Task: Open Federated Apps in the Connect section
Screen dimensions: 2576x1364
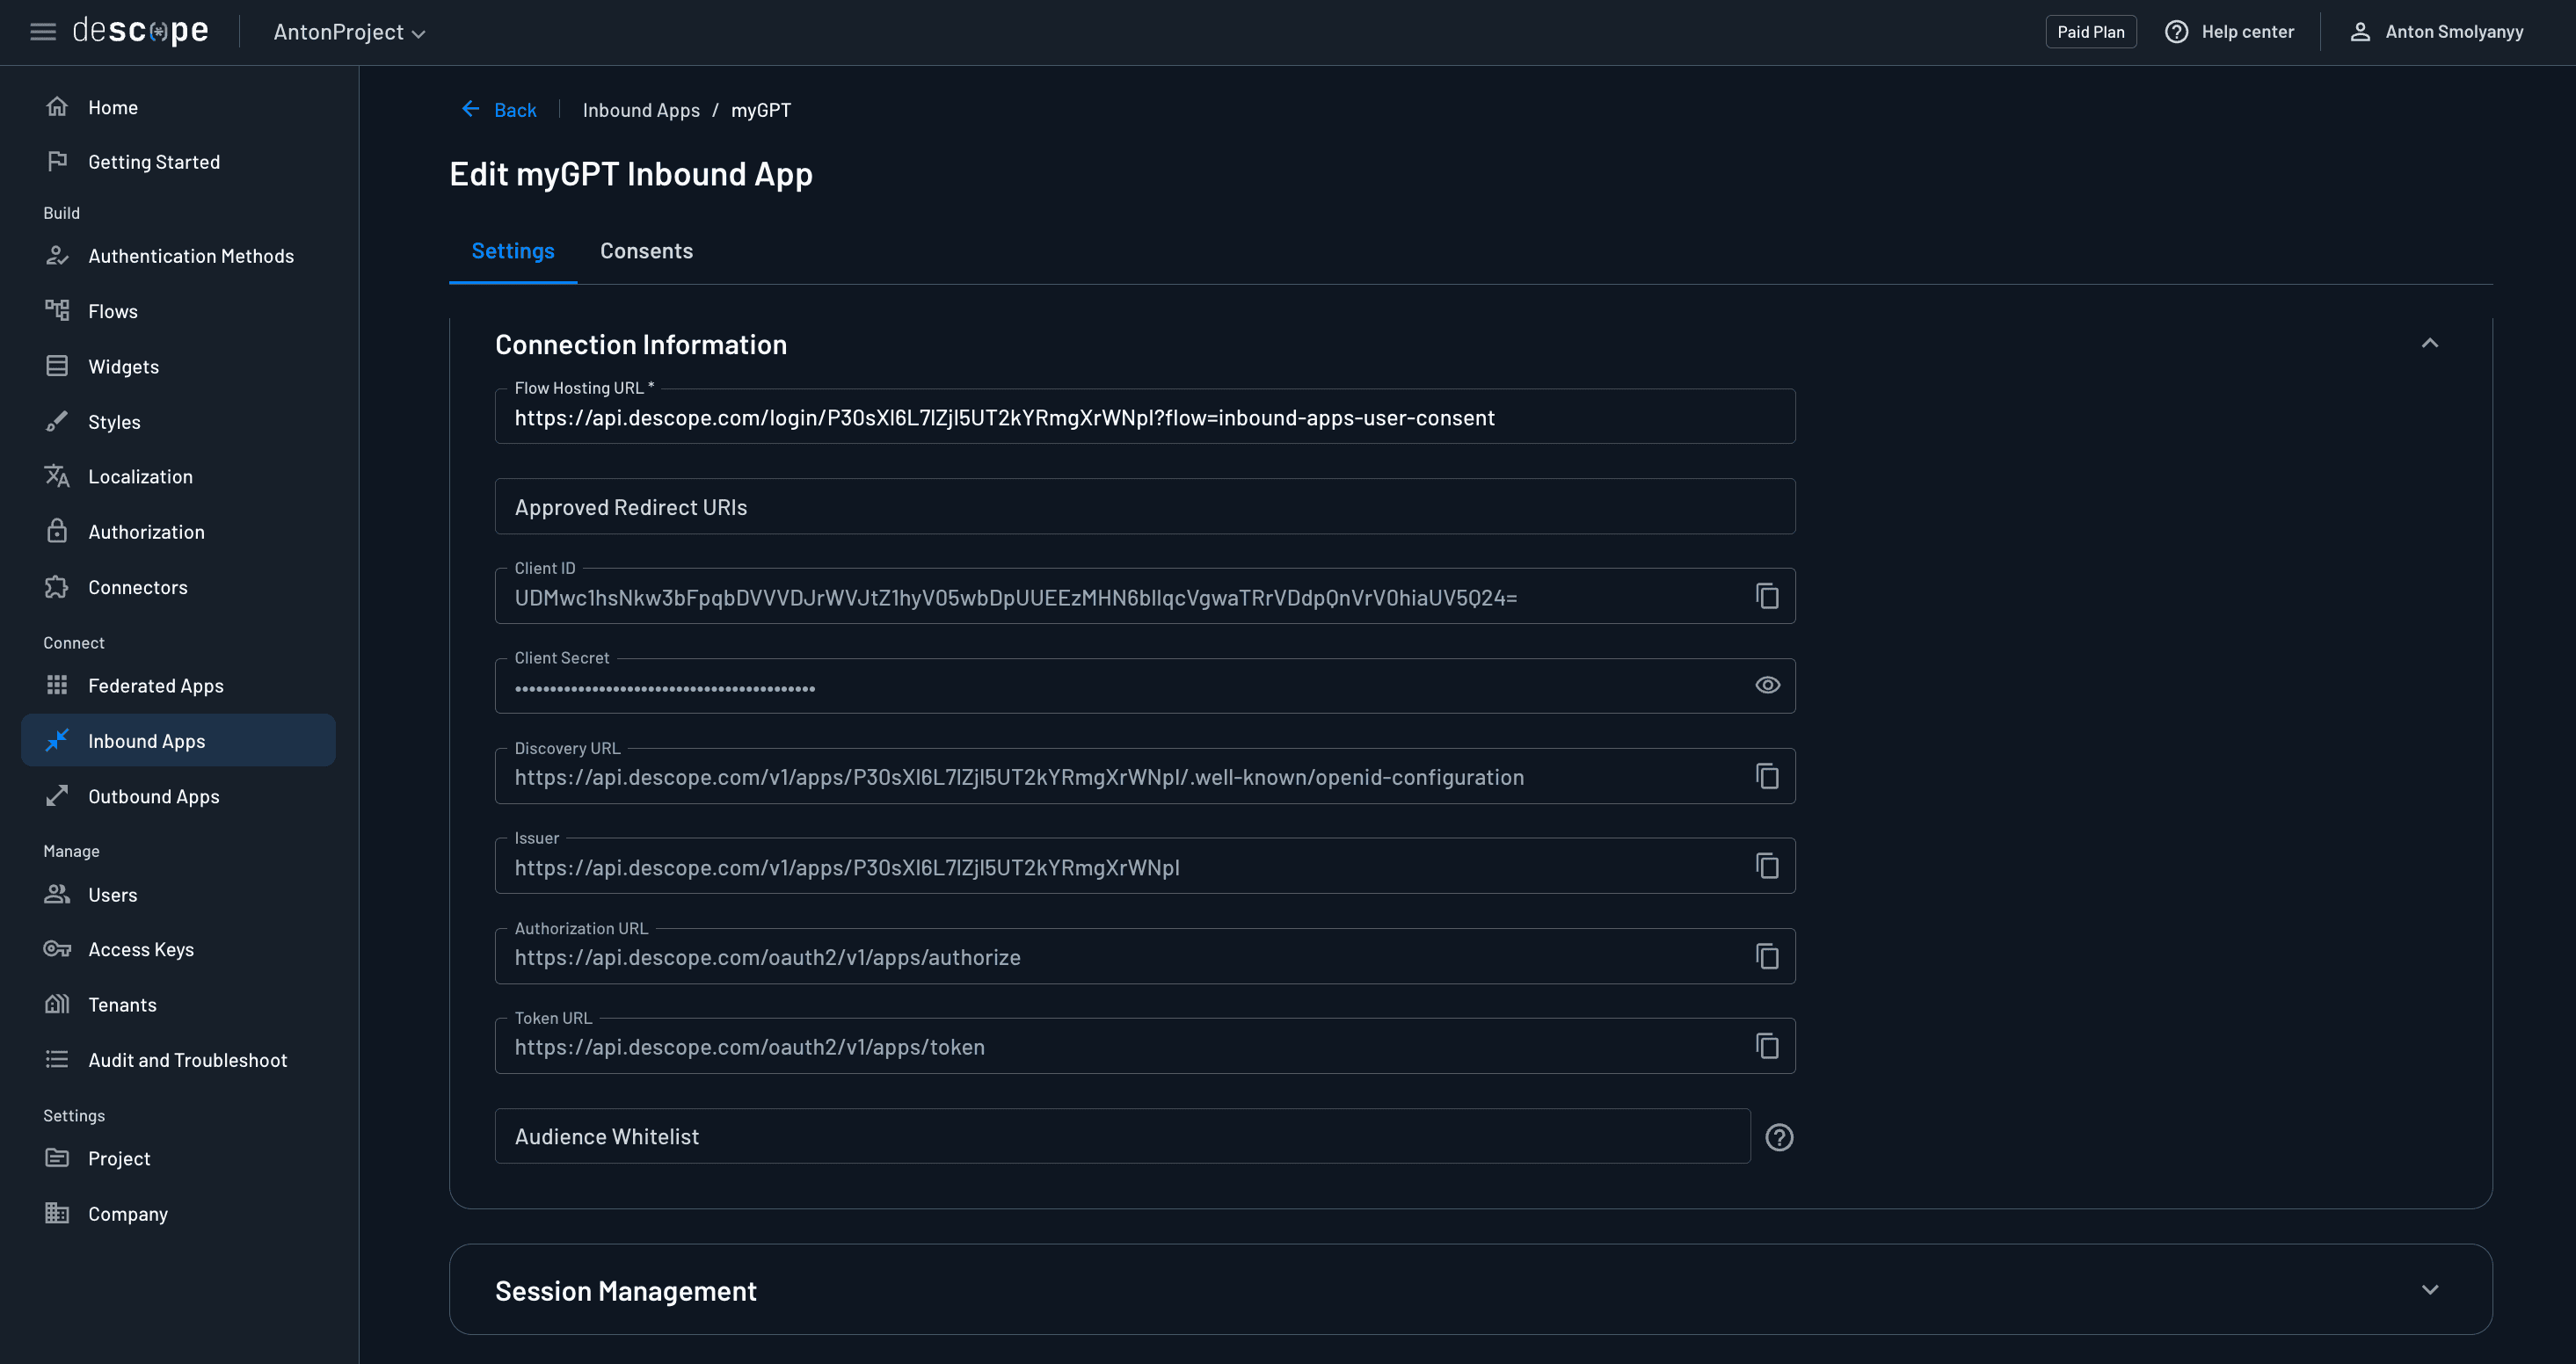Action: [156, 685]
